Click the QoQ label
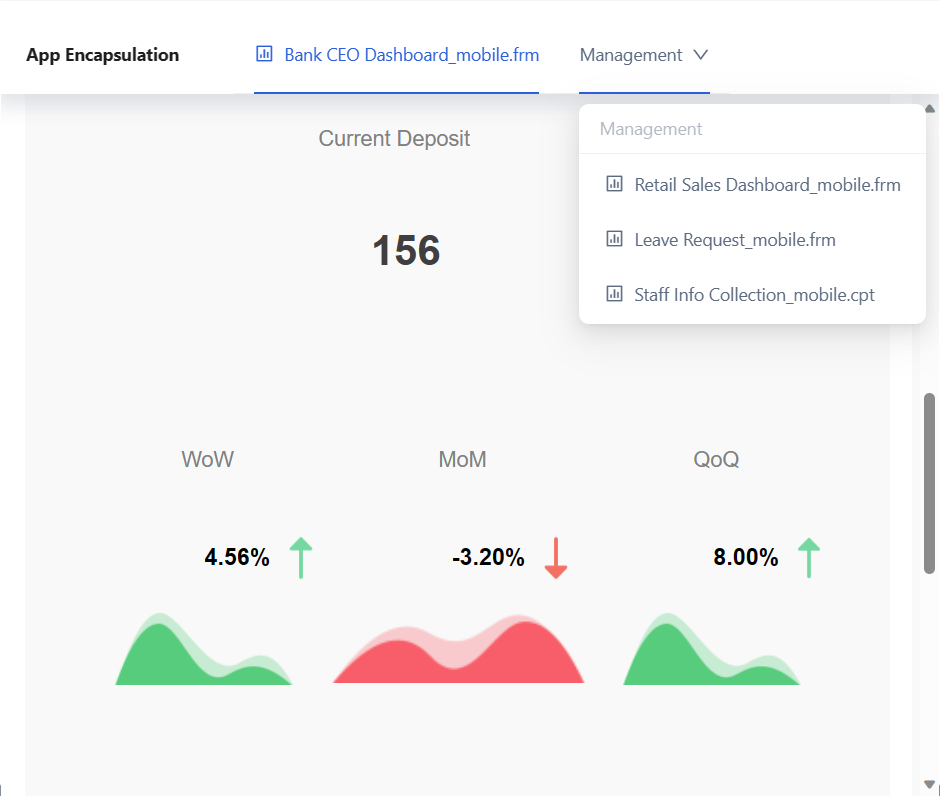 tap(716, 460)
